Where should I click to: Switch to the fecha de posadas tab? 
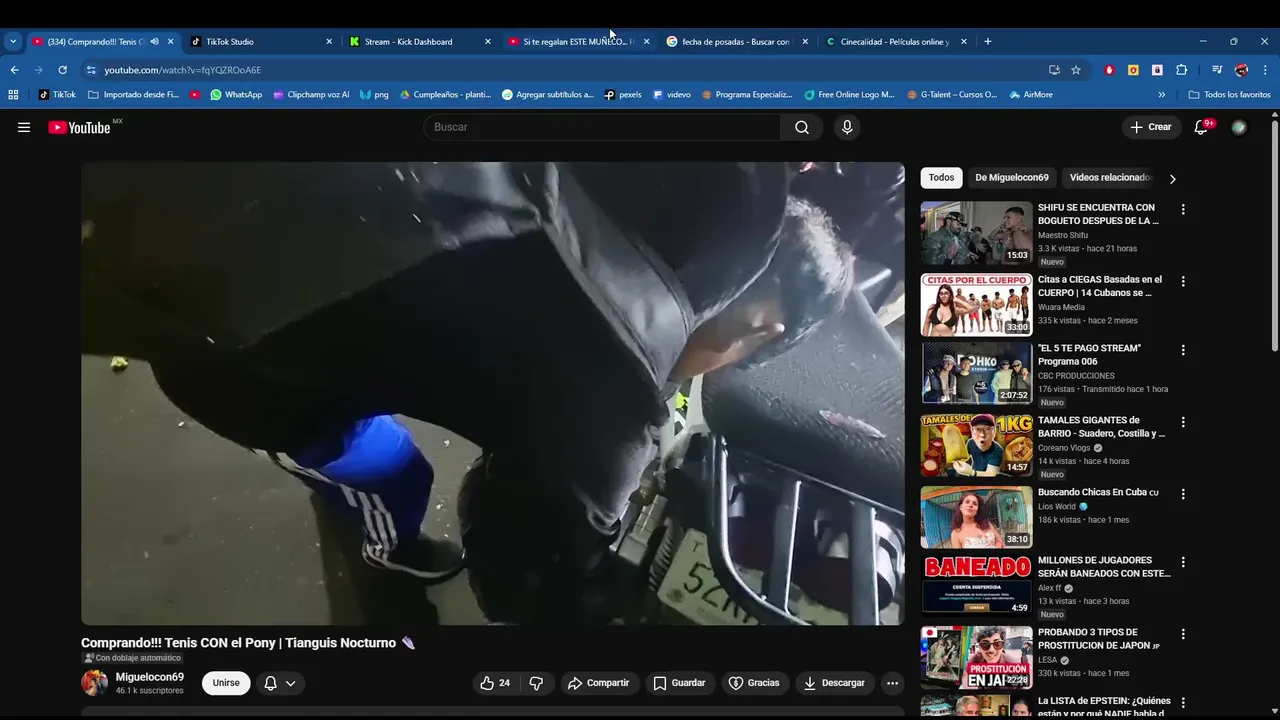(x=736, y=42)
